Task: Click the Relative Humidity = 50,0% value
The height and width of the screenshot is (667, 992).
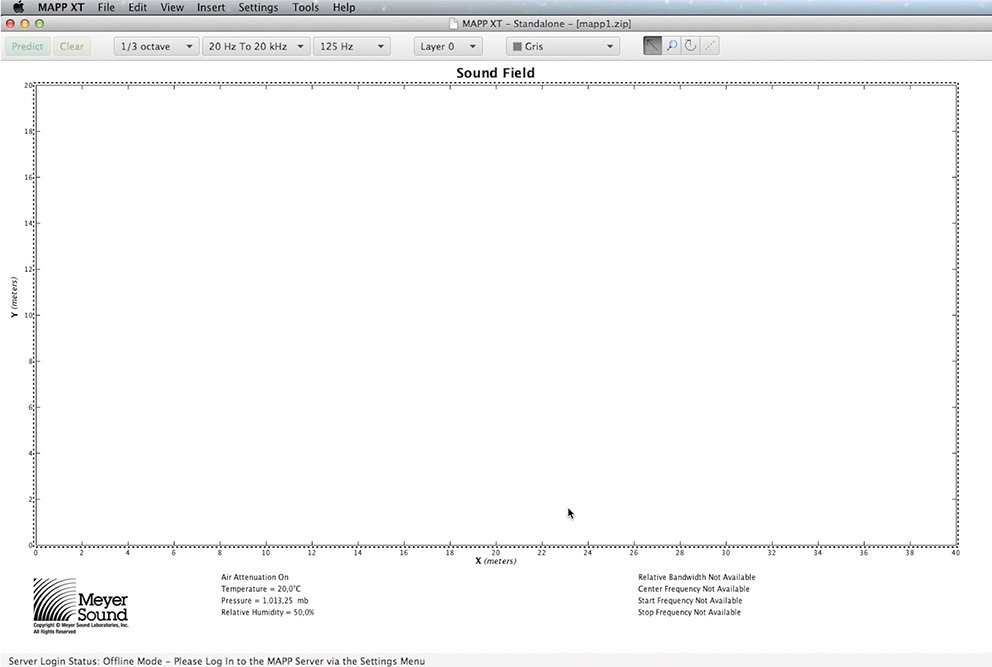Action: 268,612
